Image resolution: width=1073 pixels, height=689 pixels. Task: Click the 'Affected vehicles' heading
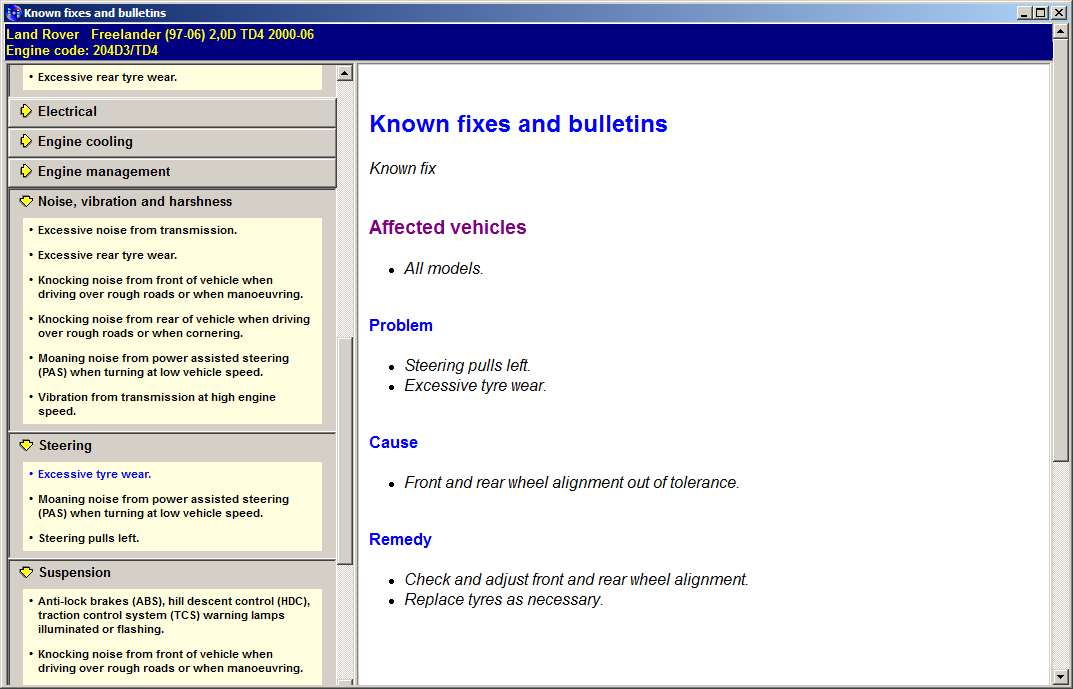[x=448, y=227]
